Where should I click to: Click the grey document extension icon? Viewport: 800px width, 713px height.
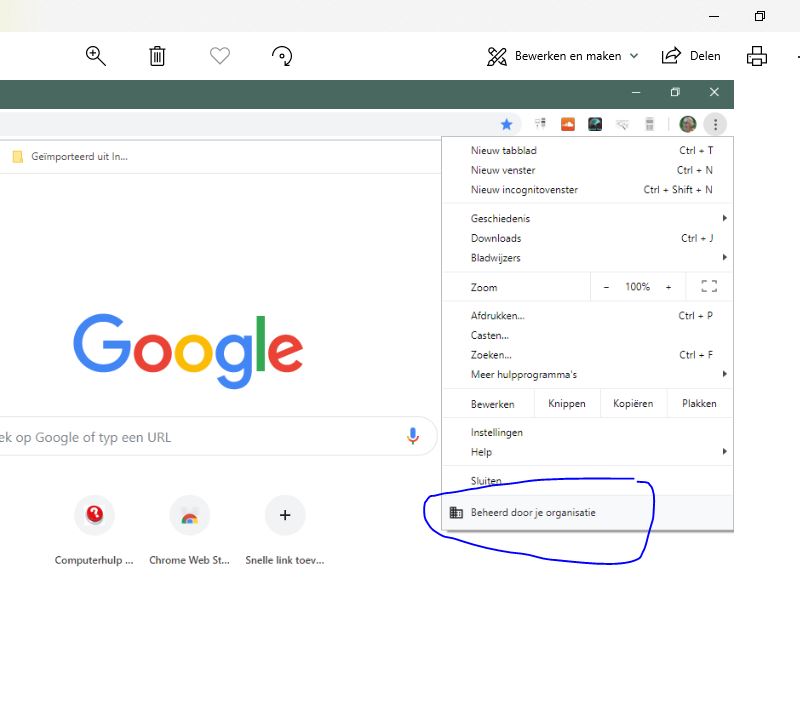point(649,124)
